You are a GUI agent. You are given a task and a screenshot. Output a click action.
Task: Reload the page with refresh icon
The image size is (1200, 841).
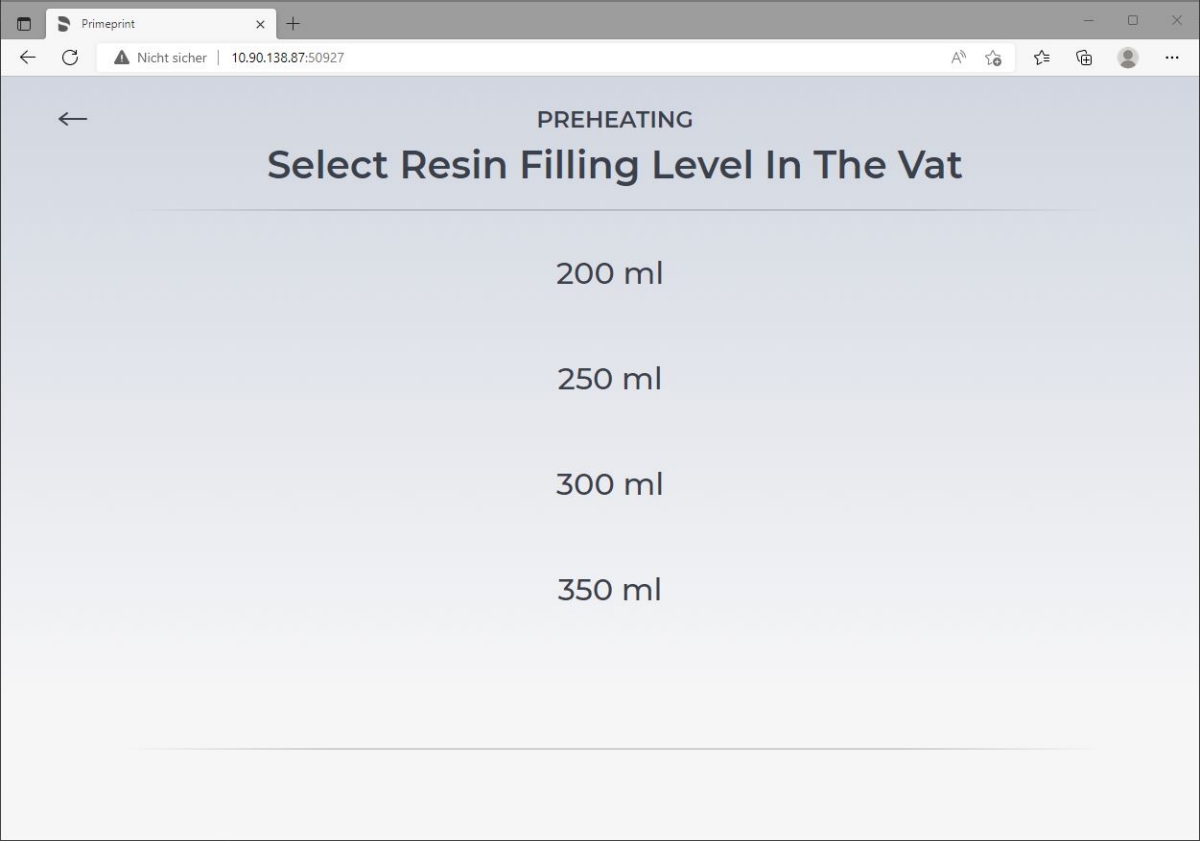point(70,58)
